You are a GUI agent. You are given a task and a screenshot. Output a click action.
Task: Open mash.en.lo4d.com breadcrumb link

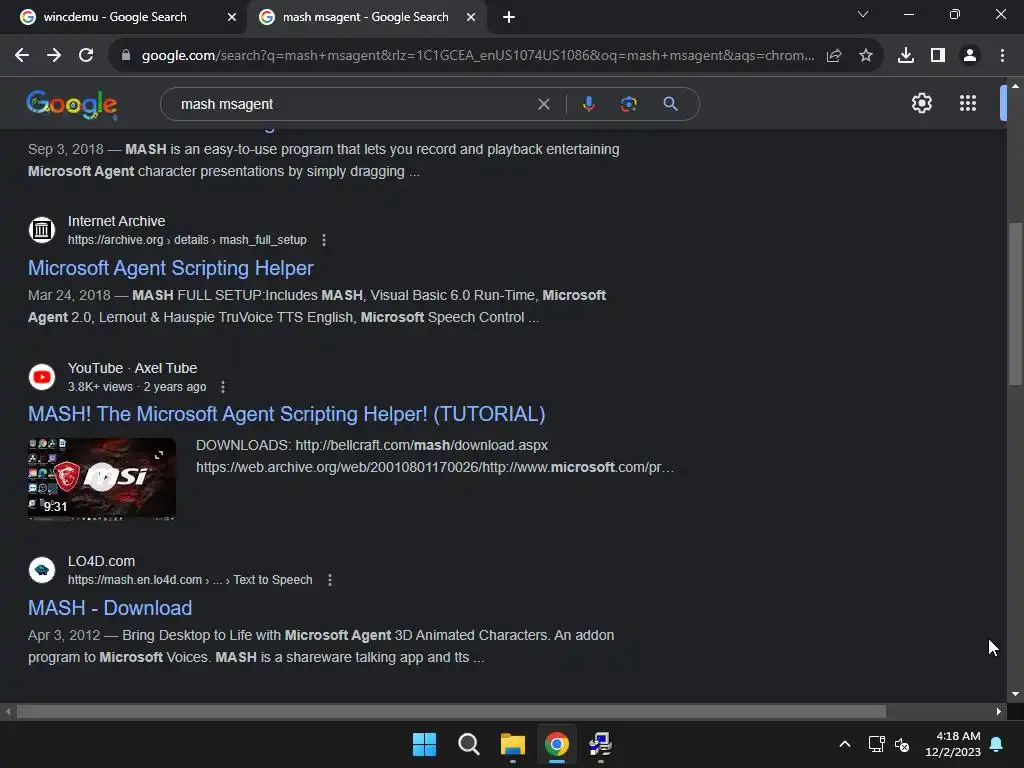(190, 580)
